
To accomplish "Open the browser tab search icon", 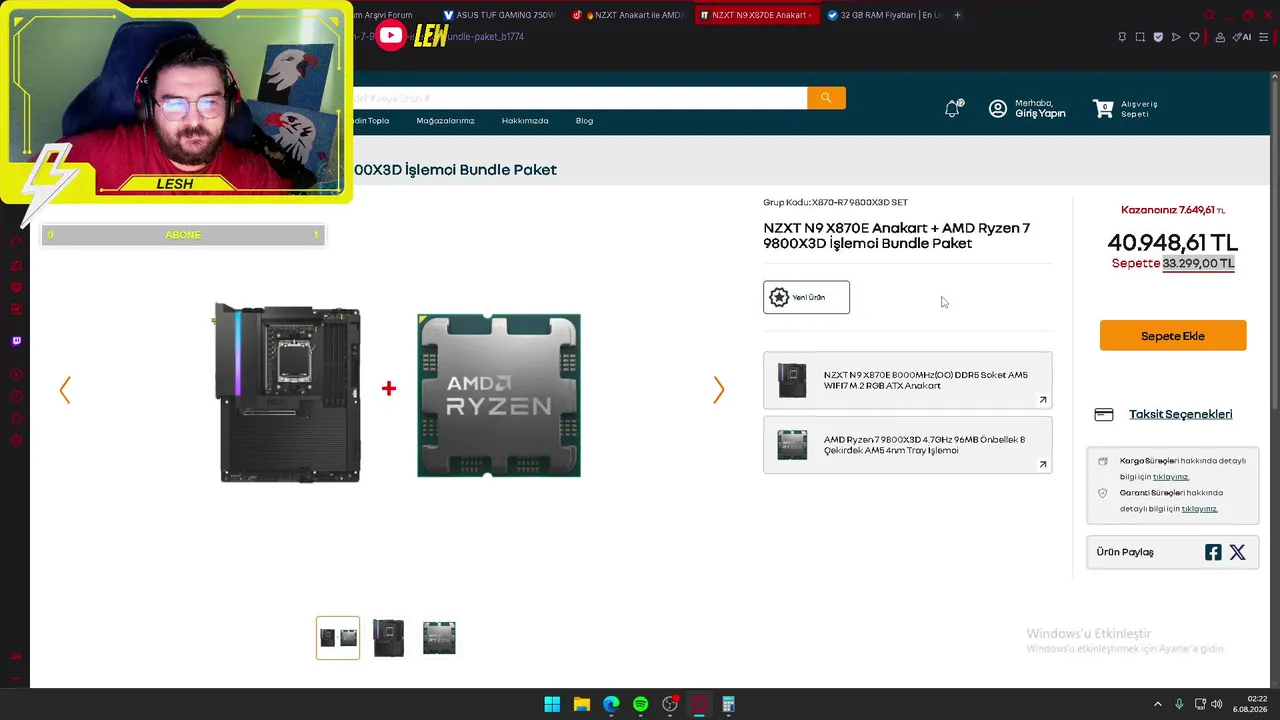I will coord(1209,15).
